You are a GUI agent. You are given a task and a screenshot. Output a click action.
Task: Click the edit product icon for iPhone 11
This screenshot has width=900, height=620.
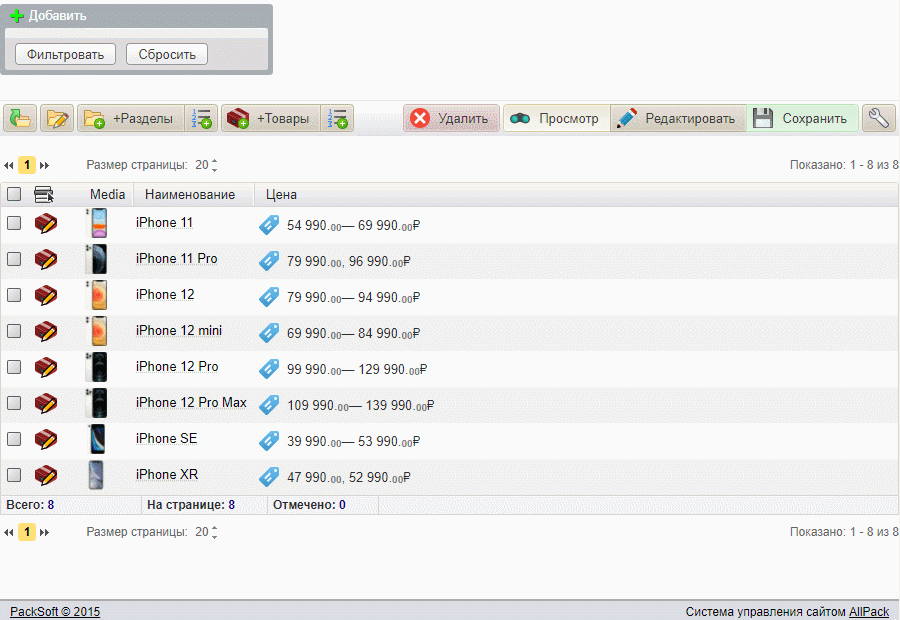click(46, 223)
